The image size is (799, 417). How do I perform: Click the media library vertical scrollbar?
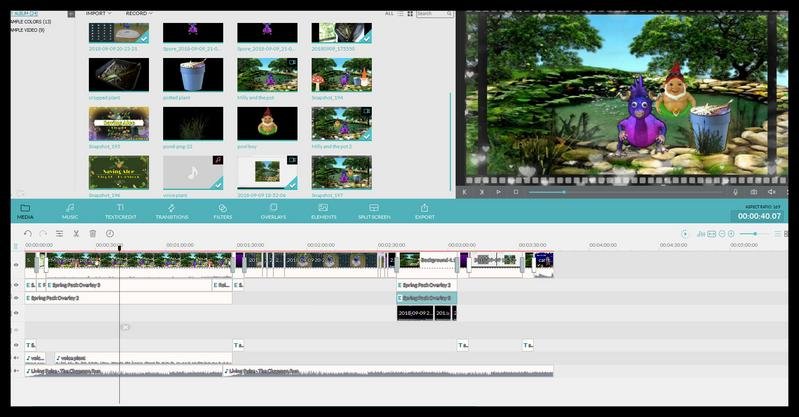450,142
